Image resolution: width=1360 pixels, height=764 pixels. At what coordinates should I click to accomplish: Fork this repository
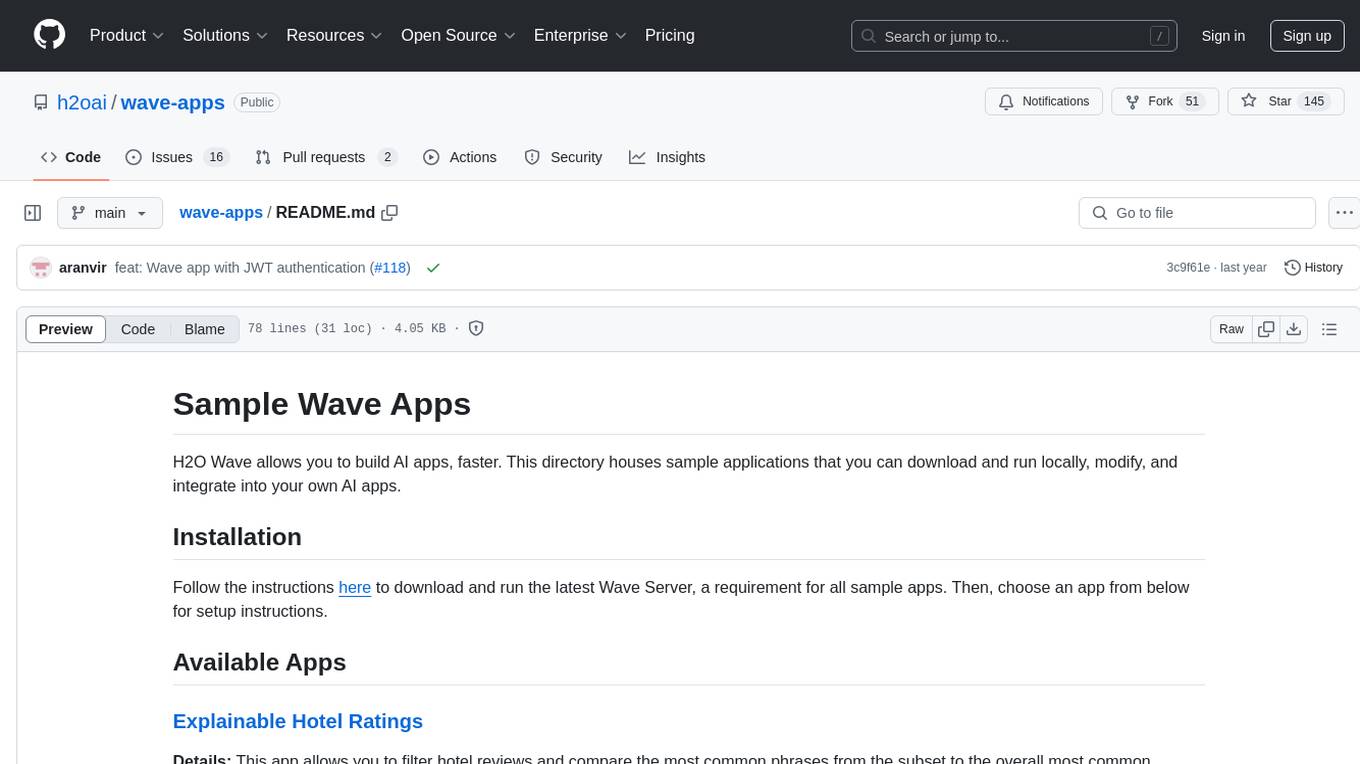(x=1164, y=101)
